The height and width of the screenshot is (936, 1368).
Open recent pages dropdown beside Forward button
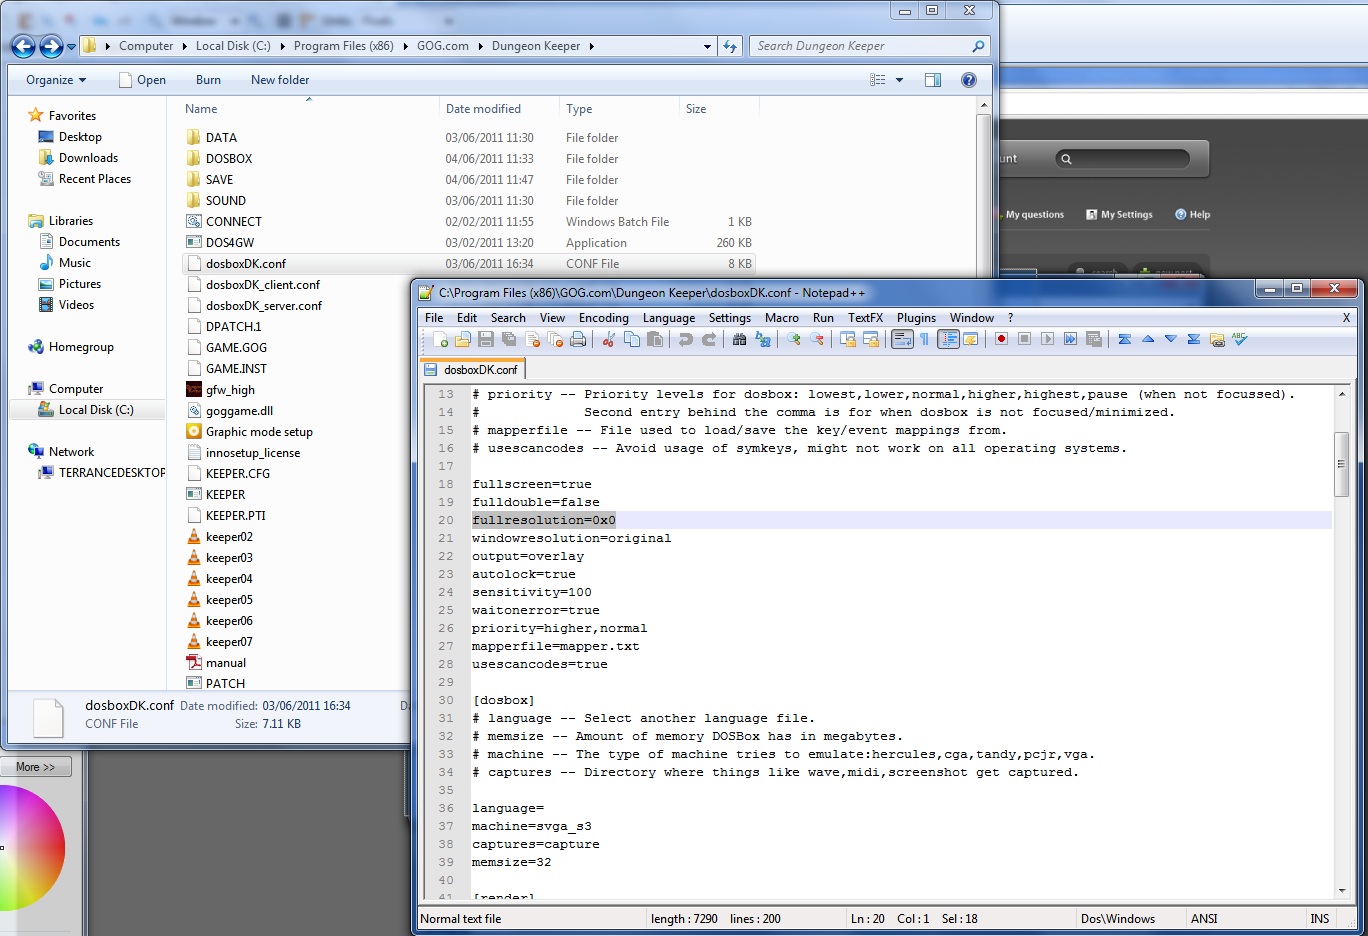[71, 46]
